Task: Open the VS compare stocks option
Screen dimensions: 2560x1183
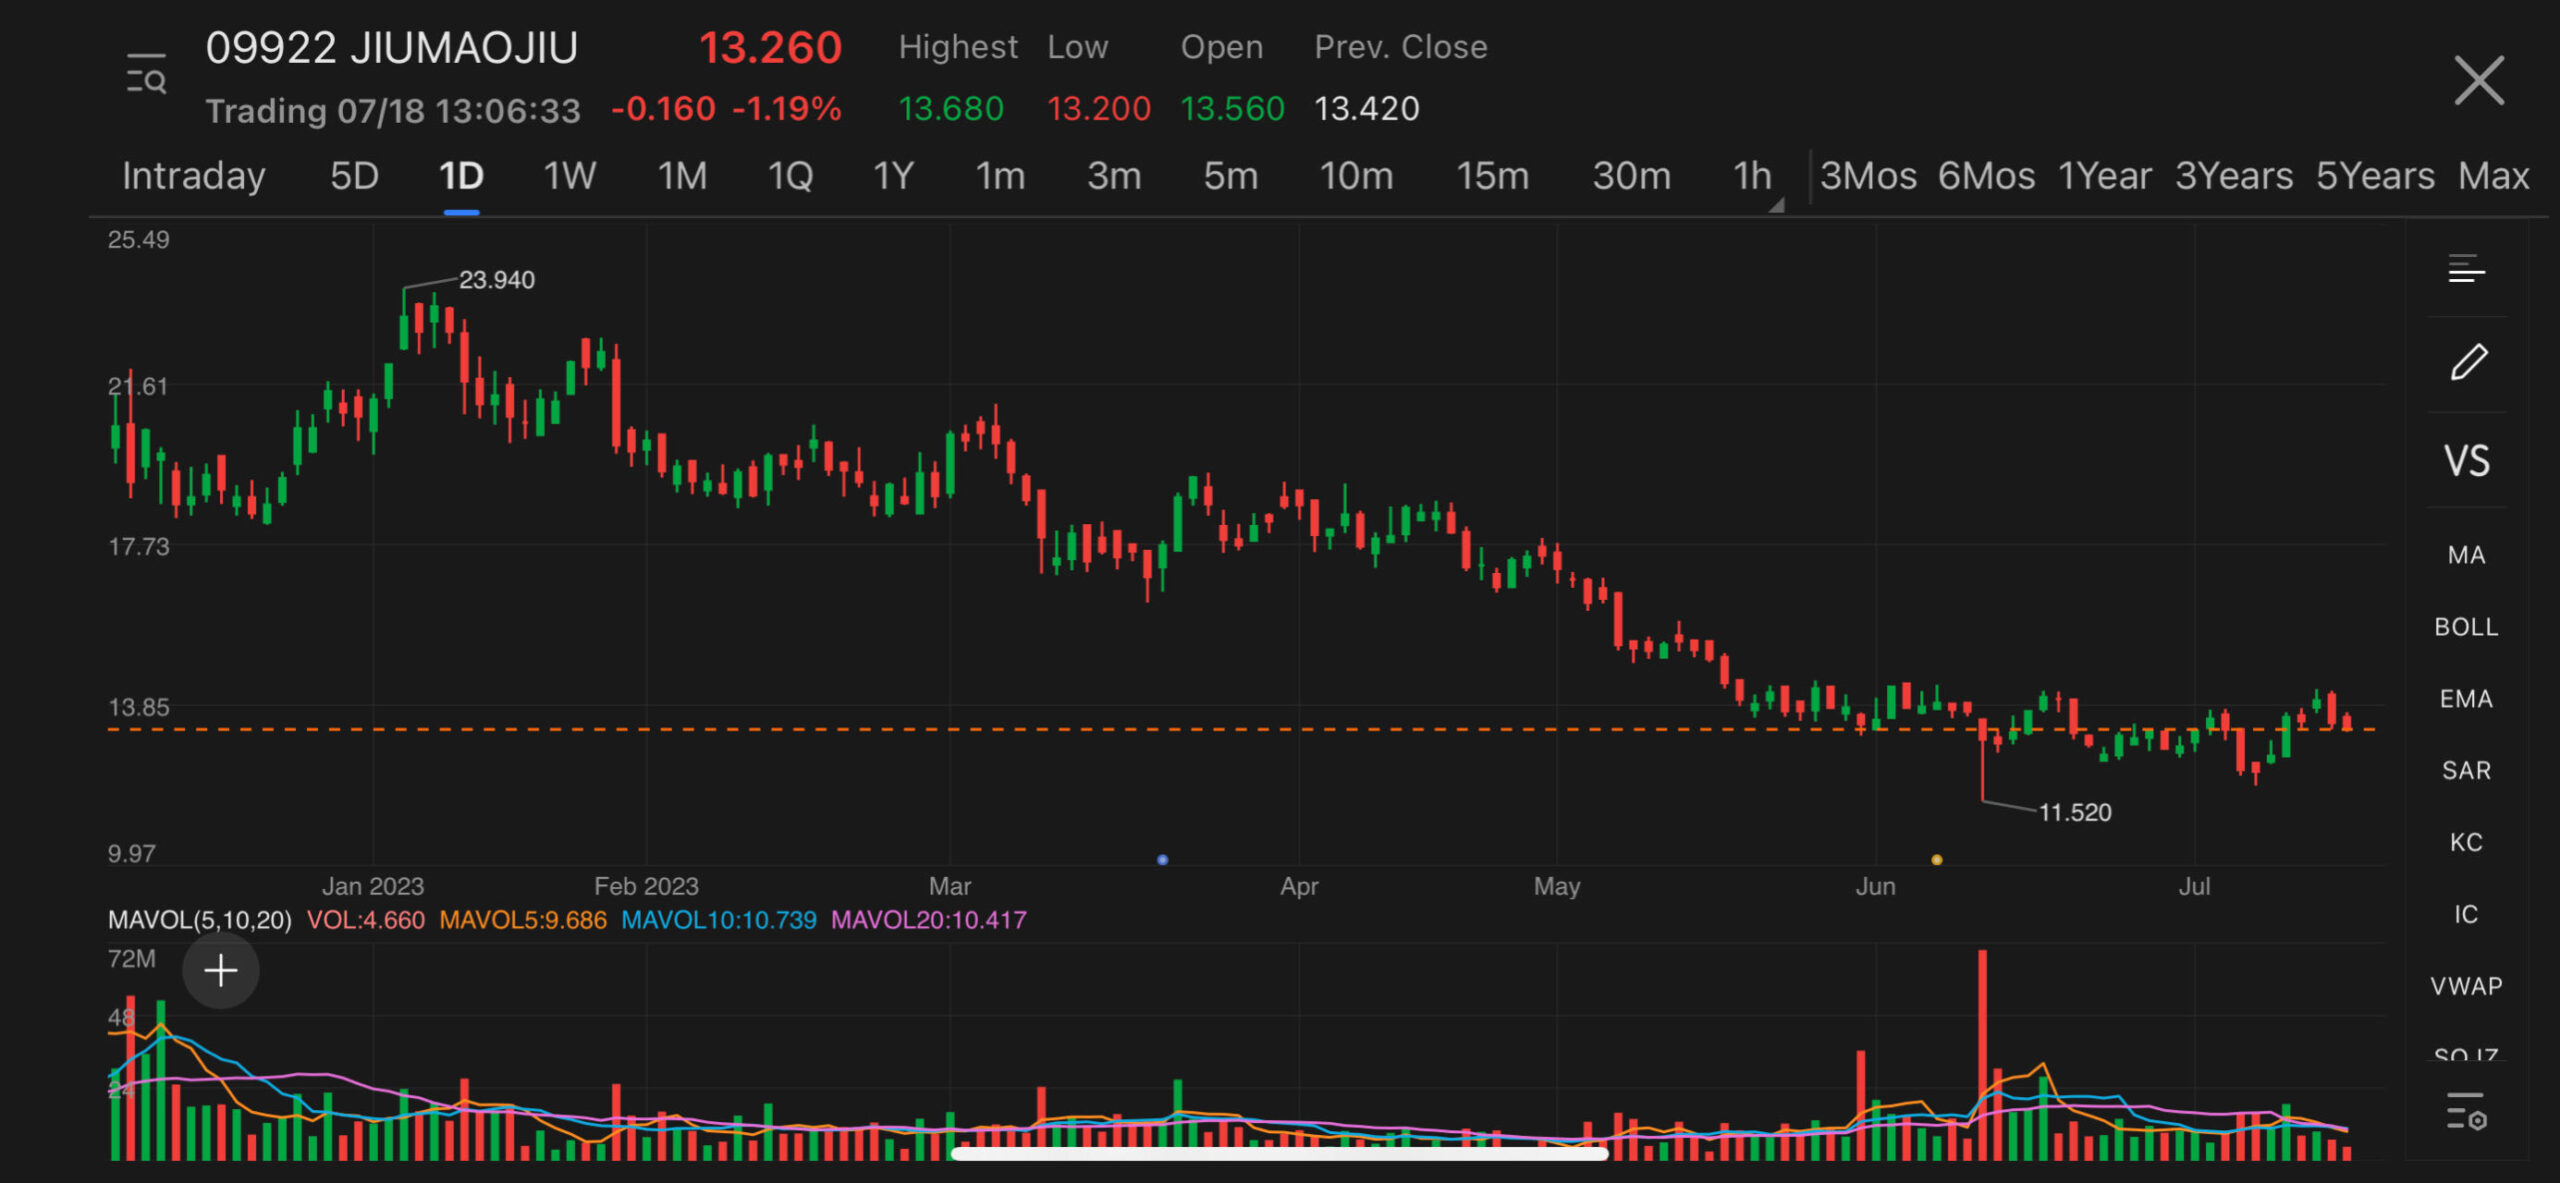Action: pos(2466,460)
